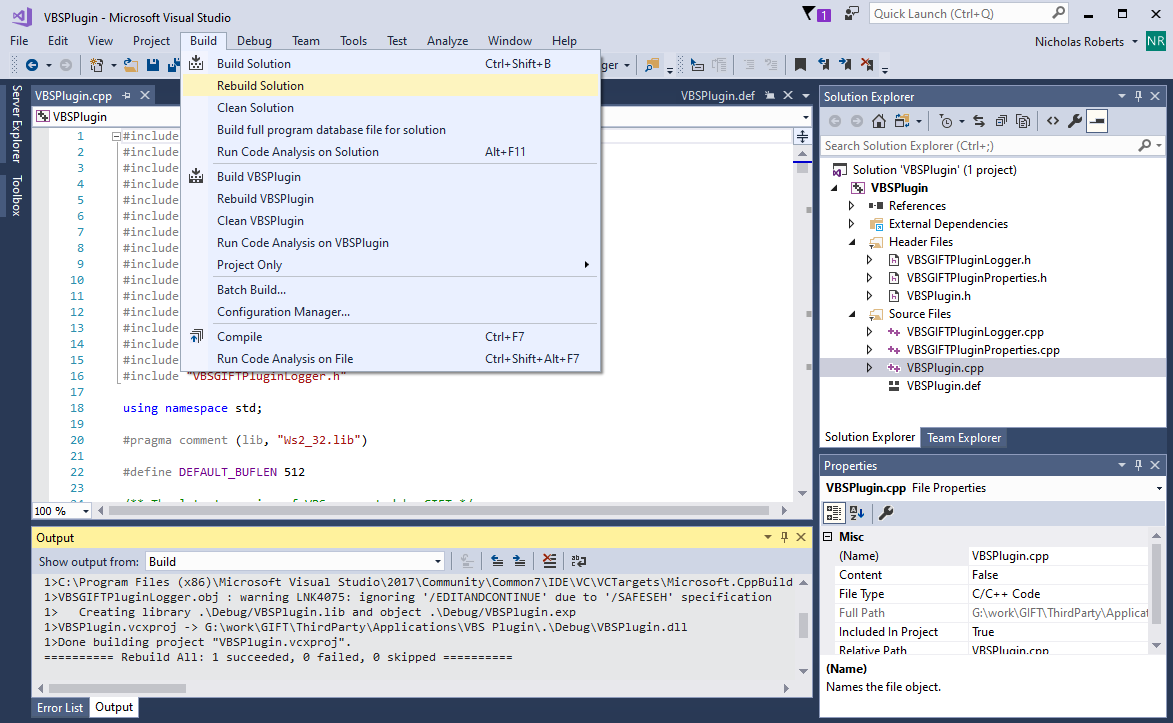Viewport: 1173px width, 723px height.
Task: Click the Properties wrench in Solution Explorer
Action: coord(1075,121)
